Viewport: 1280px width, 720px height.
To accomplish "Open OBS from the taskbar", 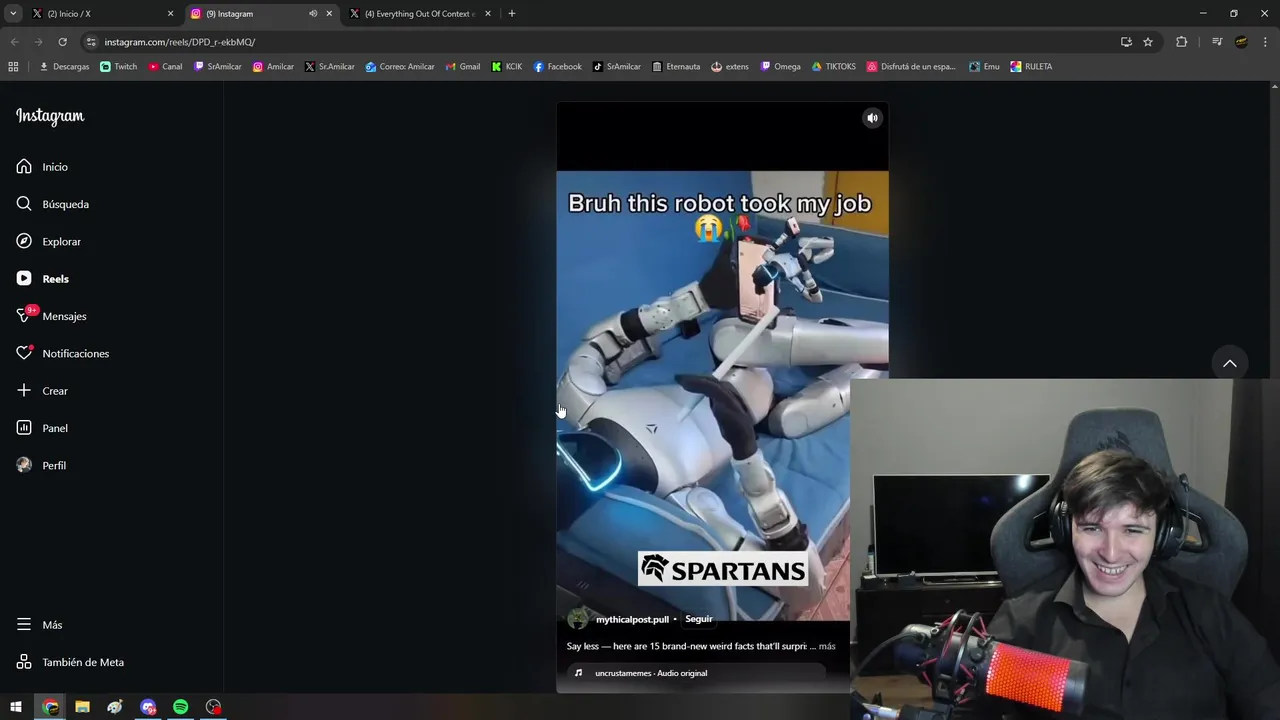I will [213, 707].
